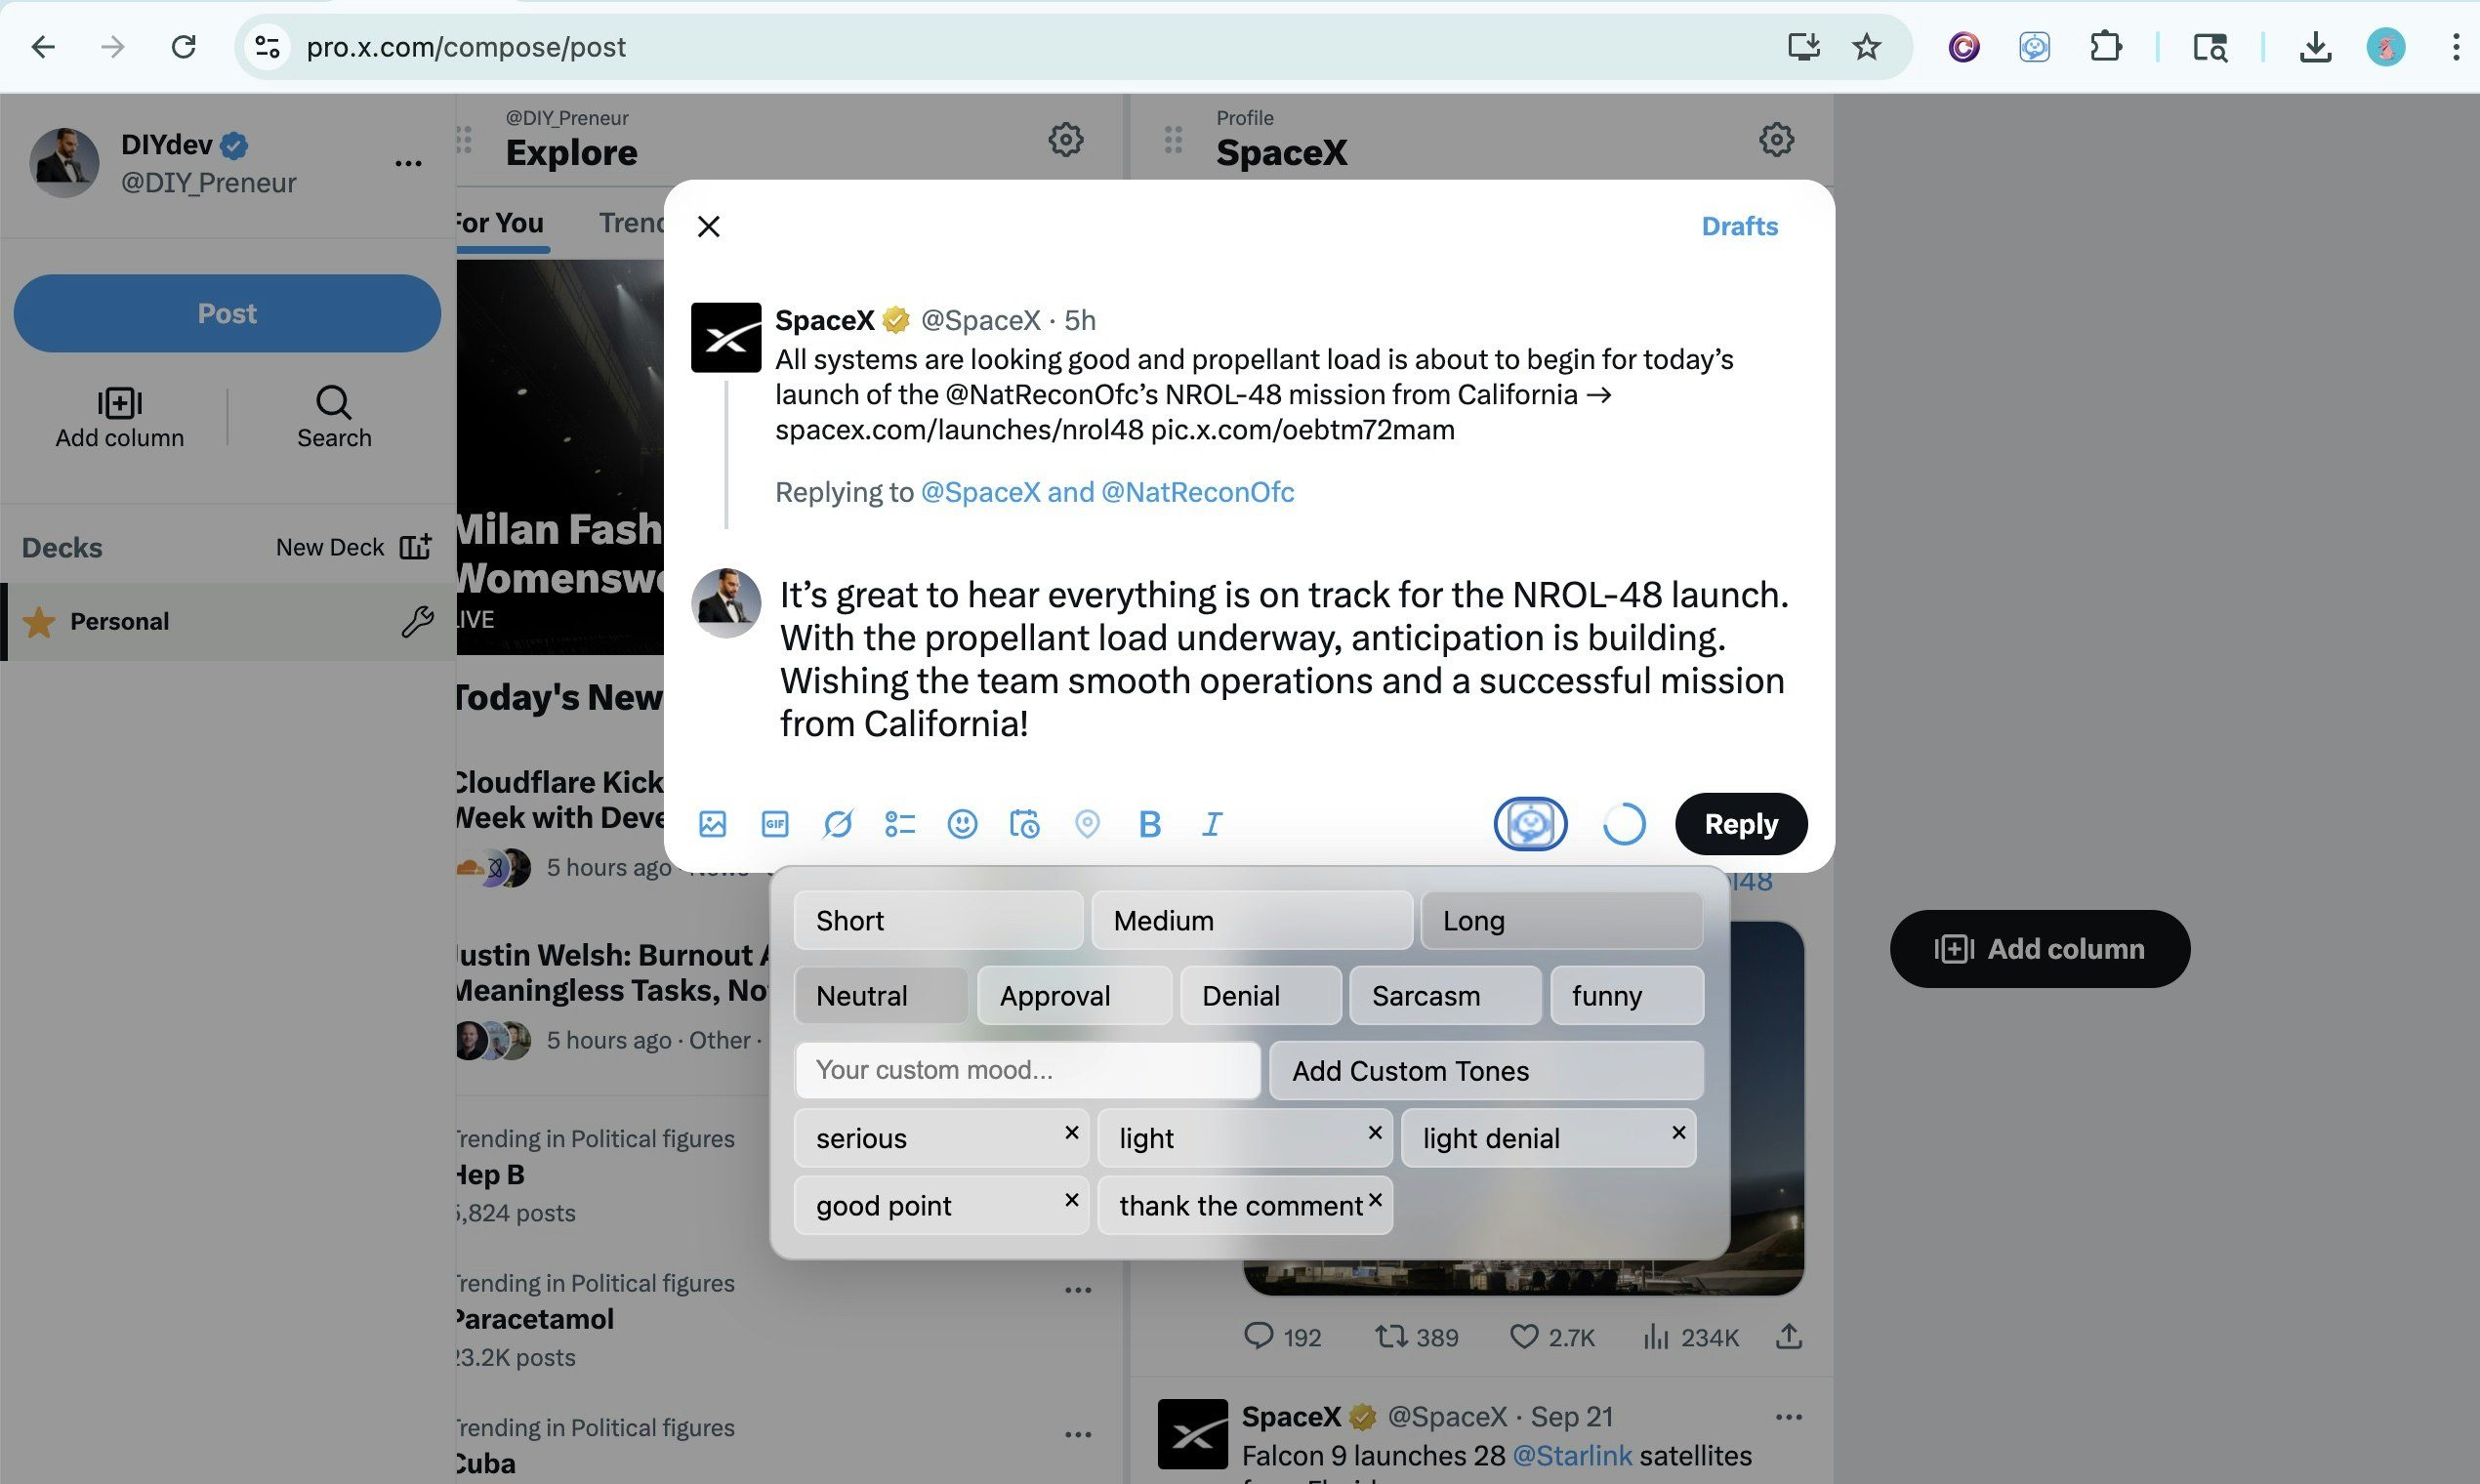Choose the funny tone

[x=1626, y=995]
